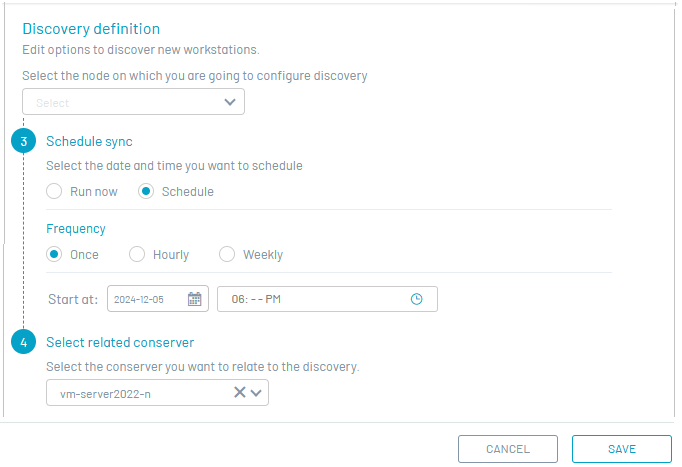
Task: Choose the Weekly frequency option
Action: (x=228, y=254)
